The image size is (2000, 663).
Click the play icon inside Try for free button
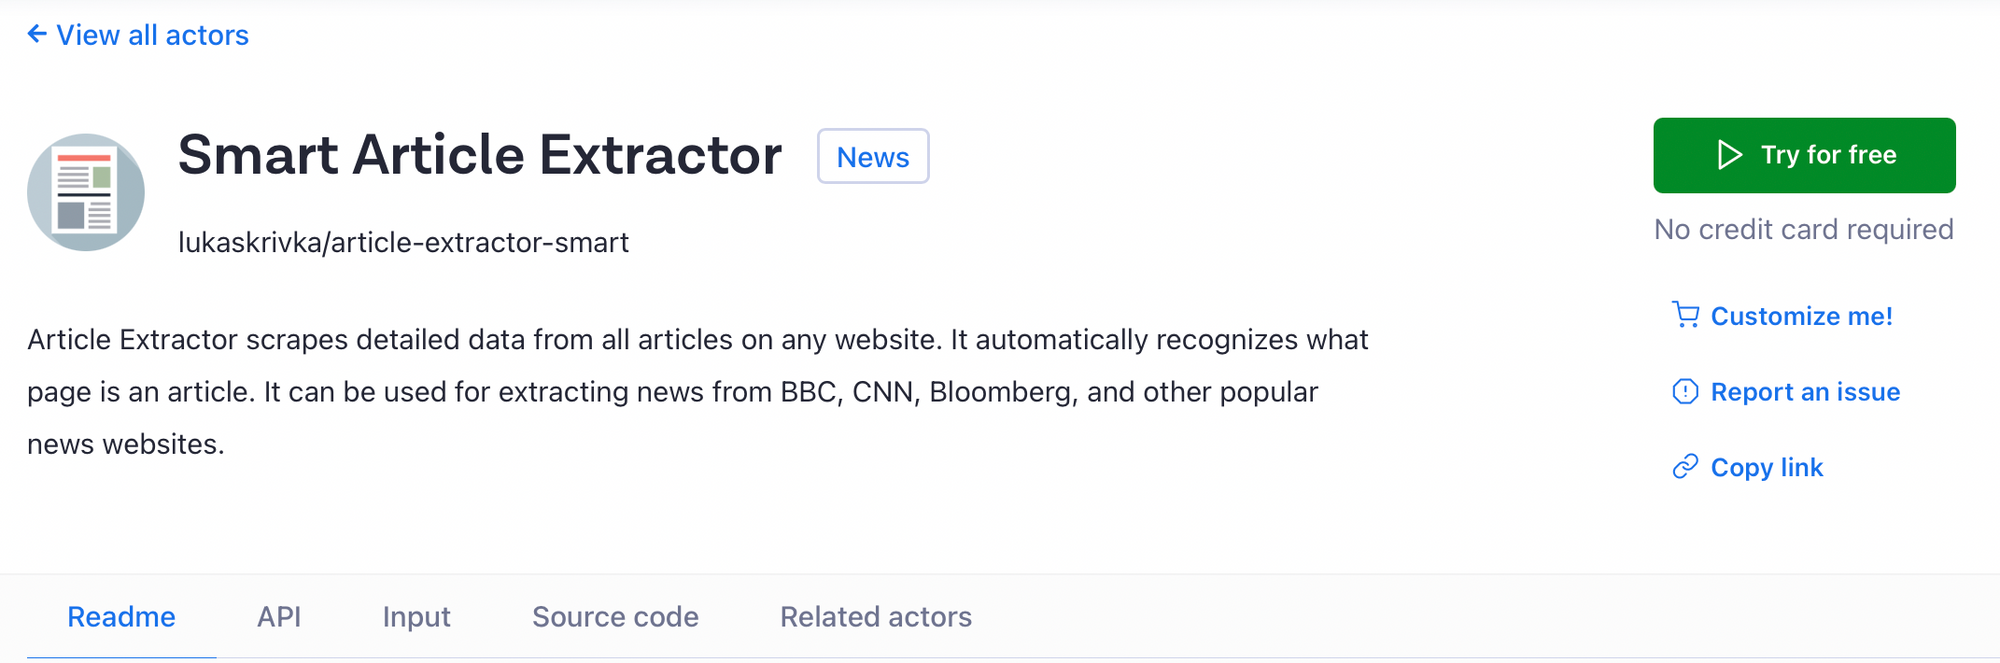(1729, 155)
